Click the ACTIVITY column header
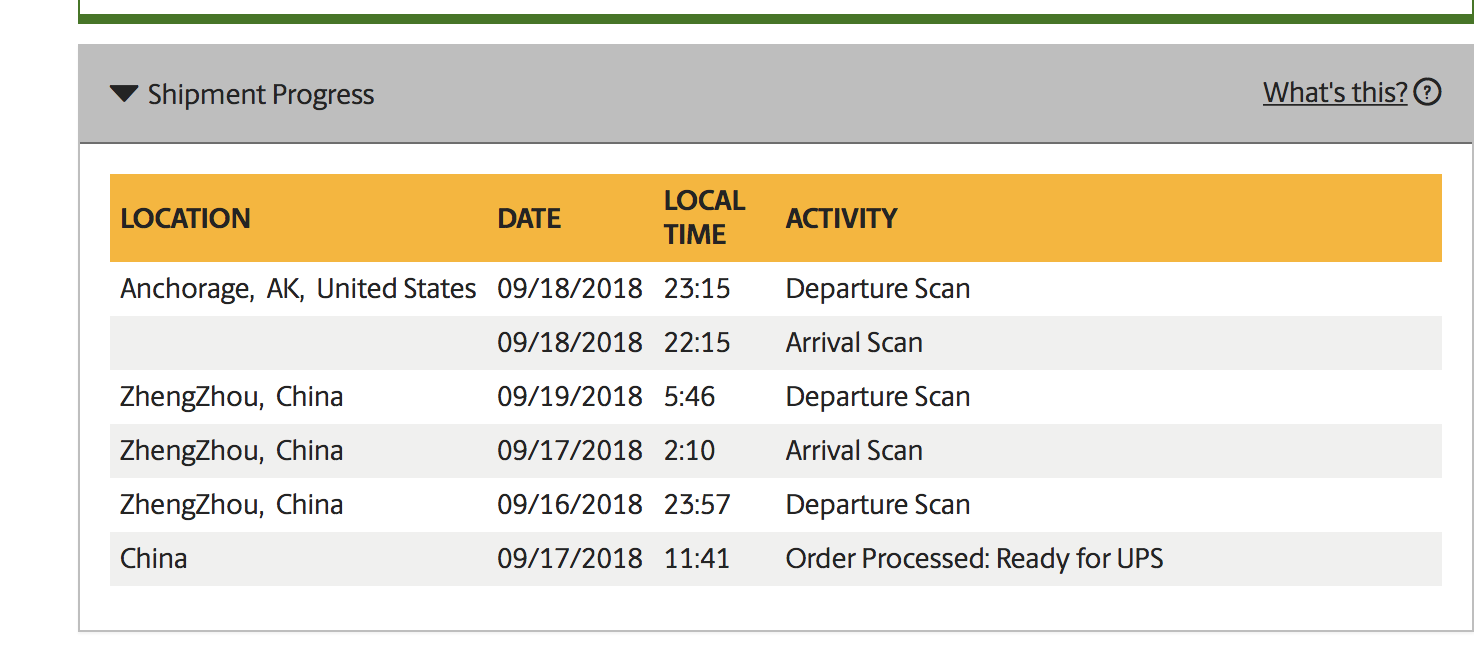Image resolution: width=1474 pixels, height=646 pixels. (x=841, y=218)
